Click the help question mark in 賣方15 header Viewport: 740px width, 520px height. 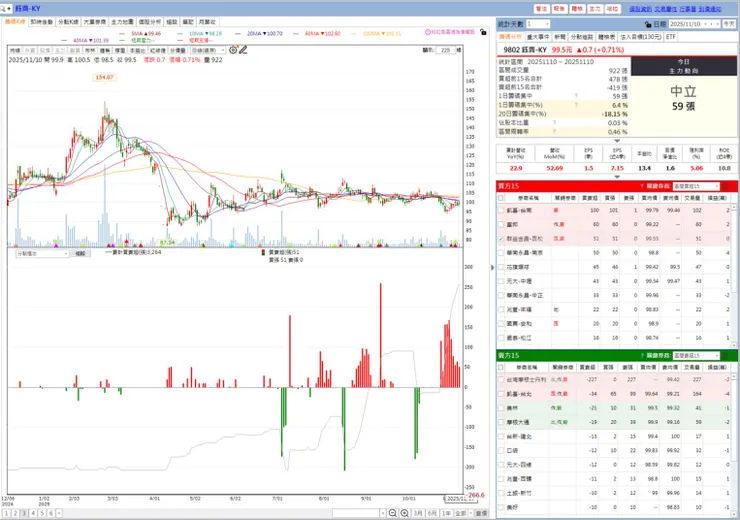pos(642,355)
